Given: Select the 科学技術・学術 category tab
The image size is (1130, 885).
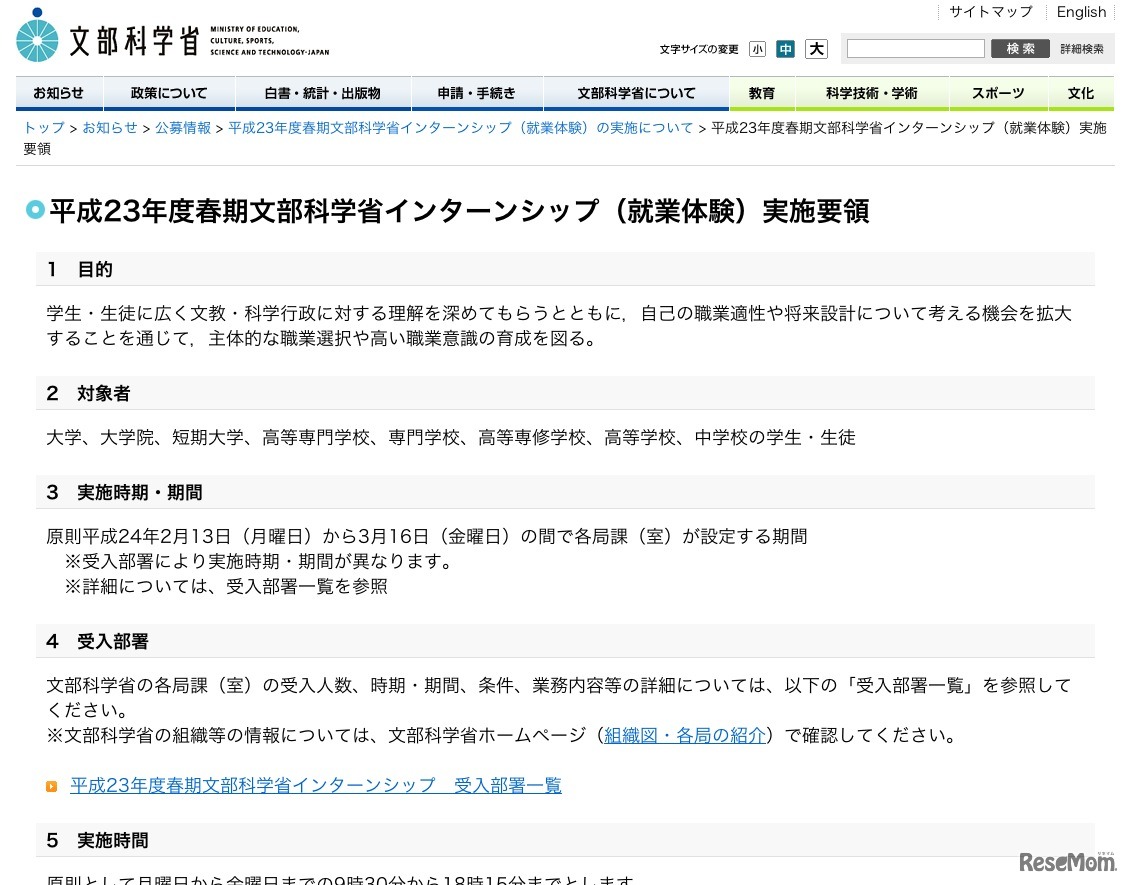Looking at the screenshot, I should point(872,92).
